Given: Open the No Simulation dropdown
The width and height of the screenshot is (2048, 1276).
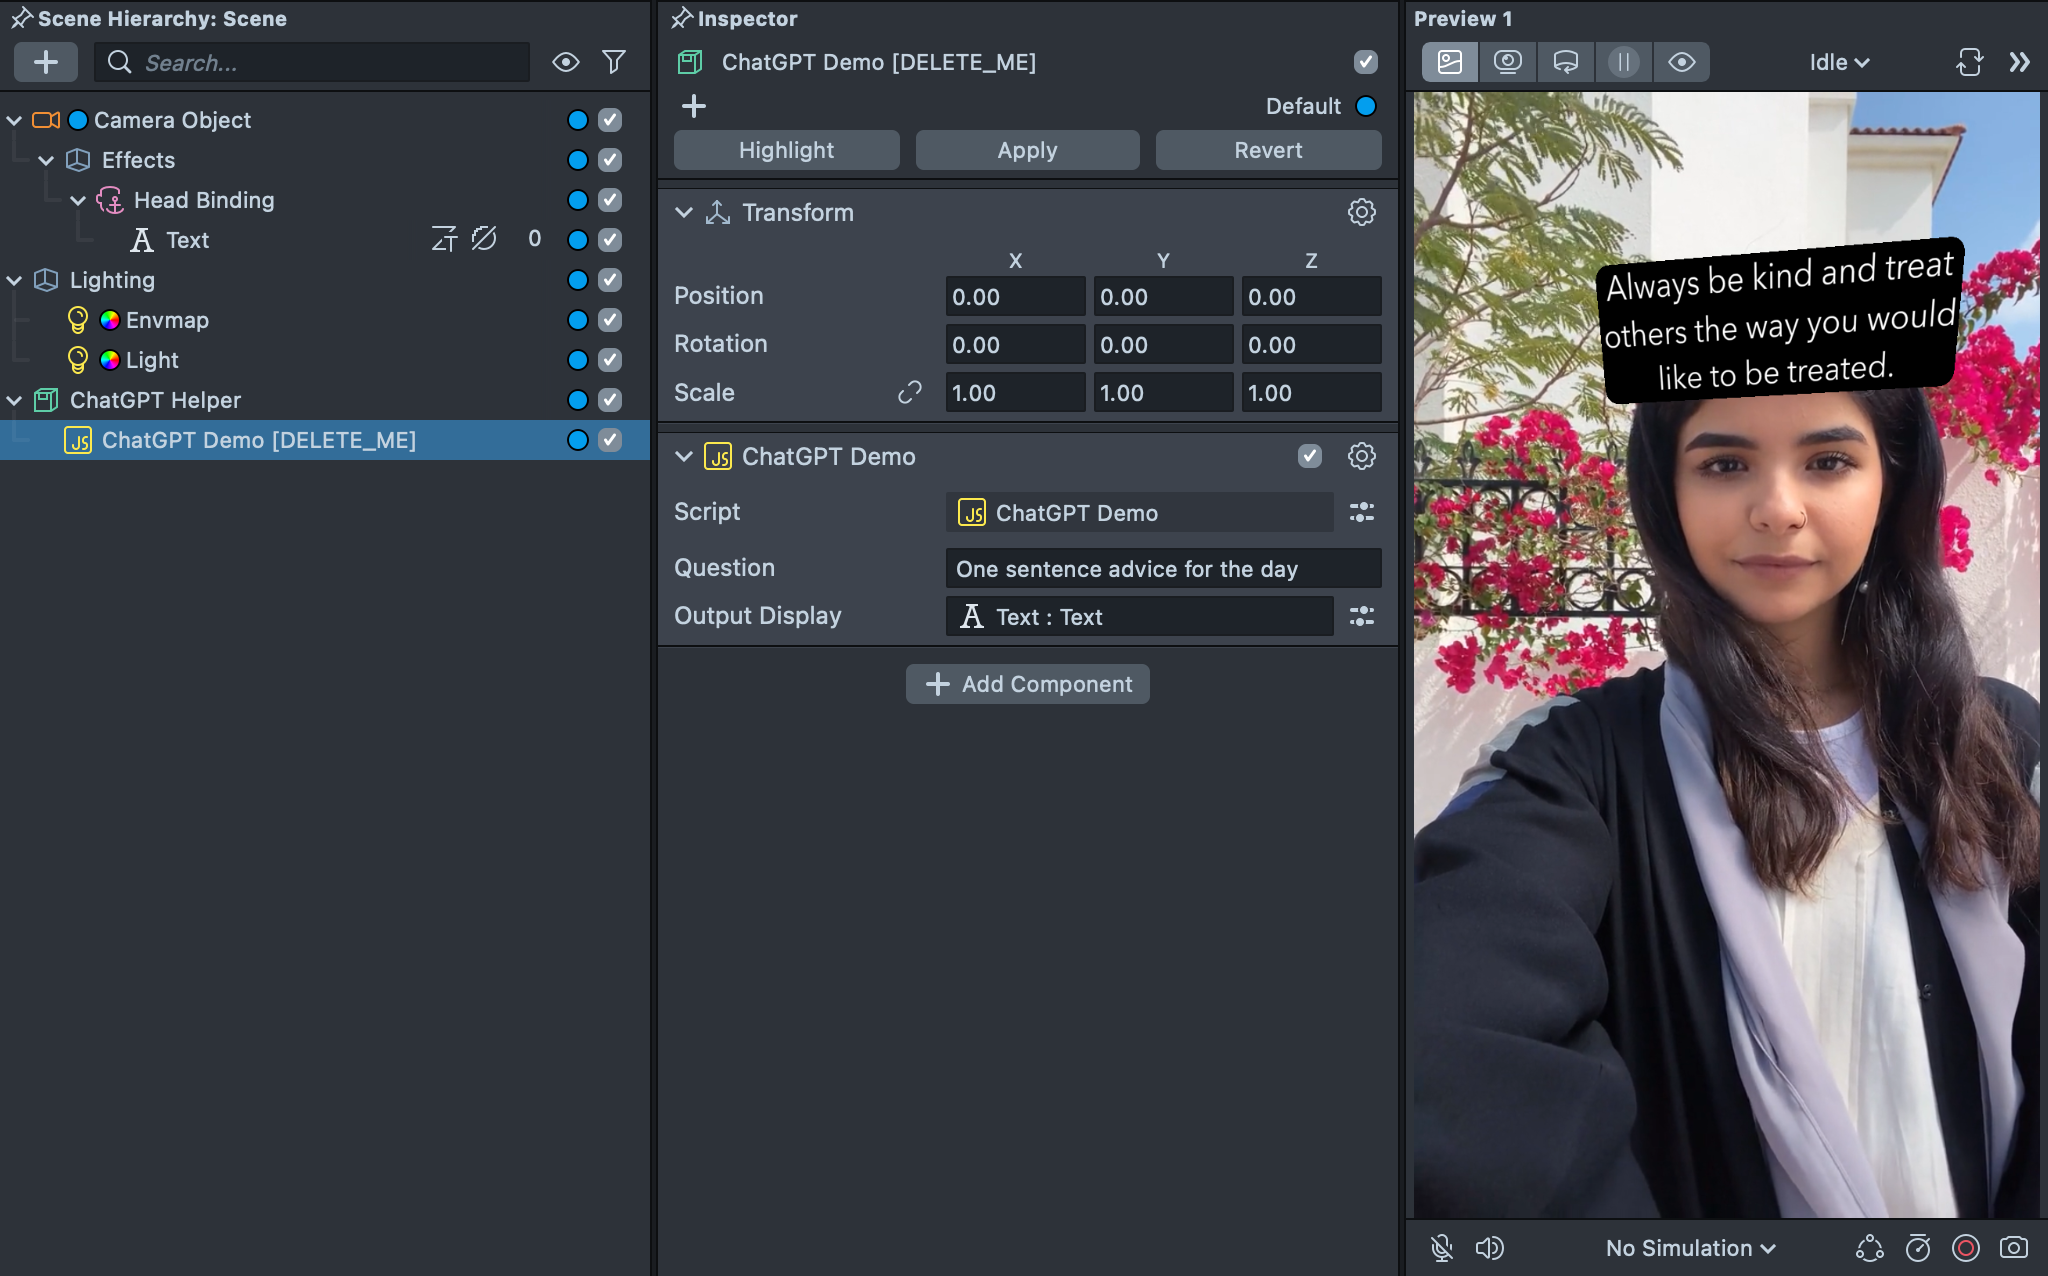Looking at the screenshot, I should (1690, 1247).
